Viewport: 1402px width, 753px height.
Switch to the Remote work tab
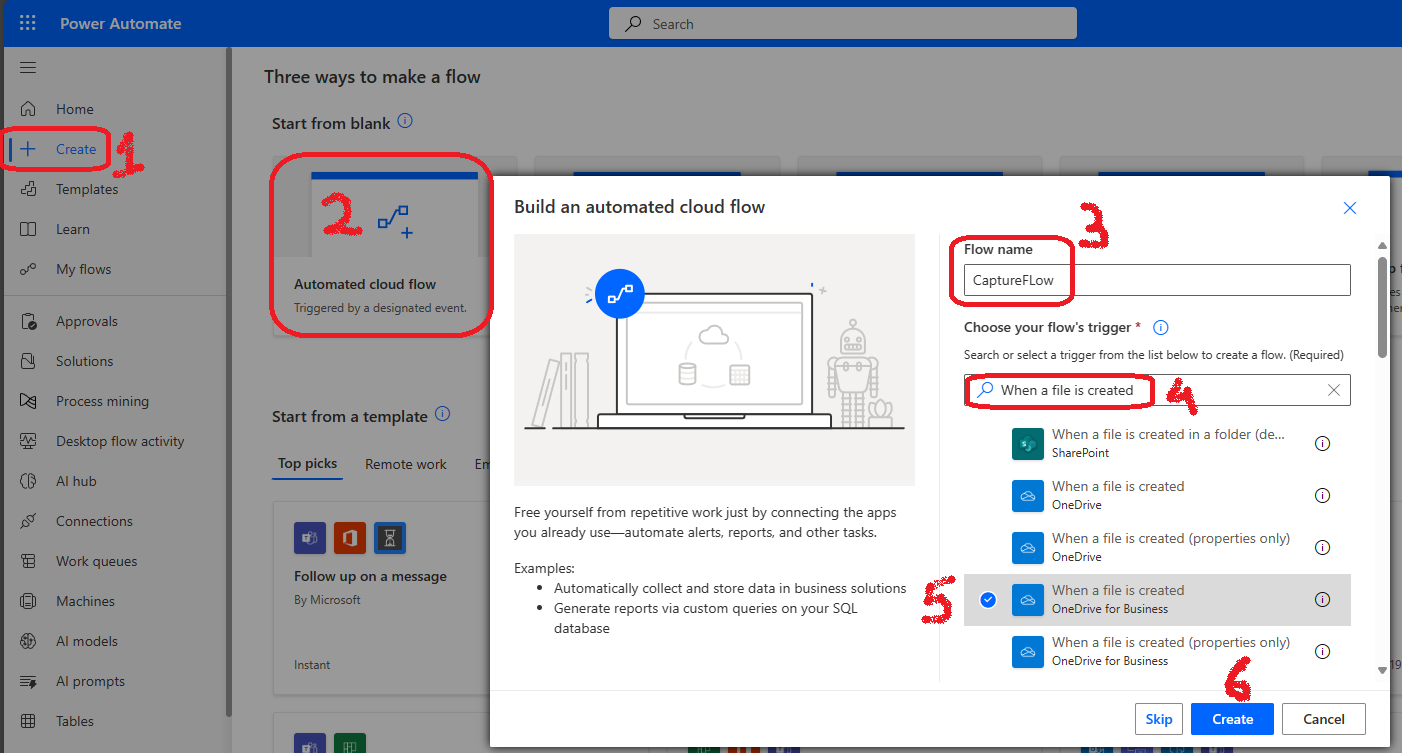pos(406,464)
